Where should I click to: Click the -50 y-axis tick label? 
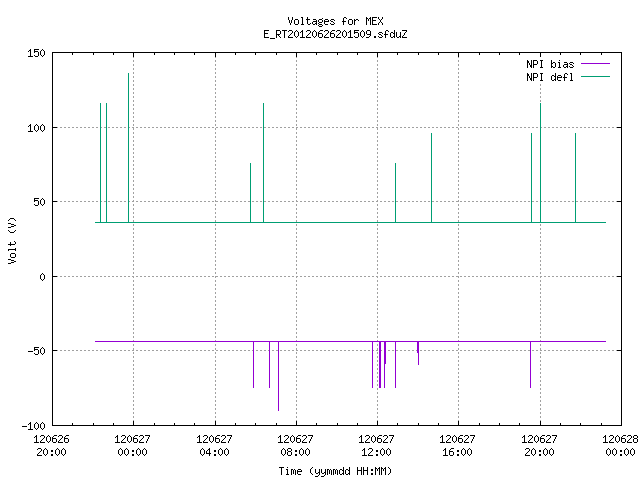[36, 351]
